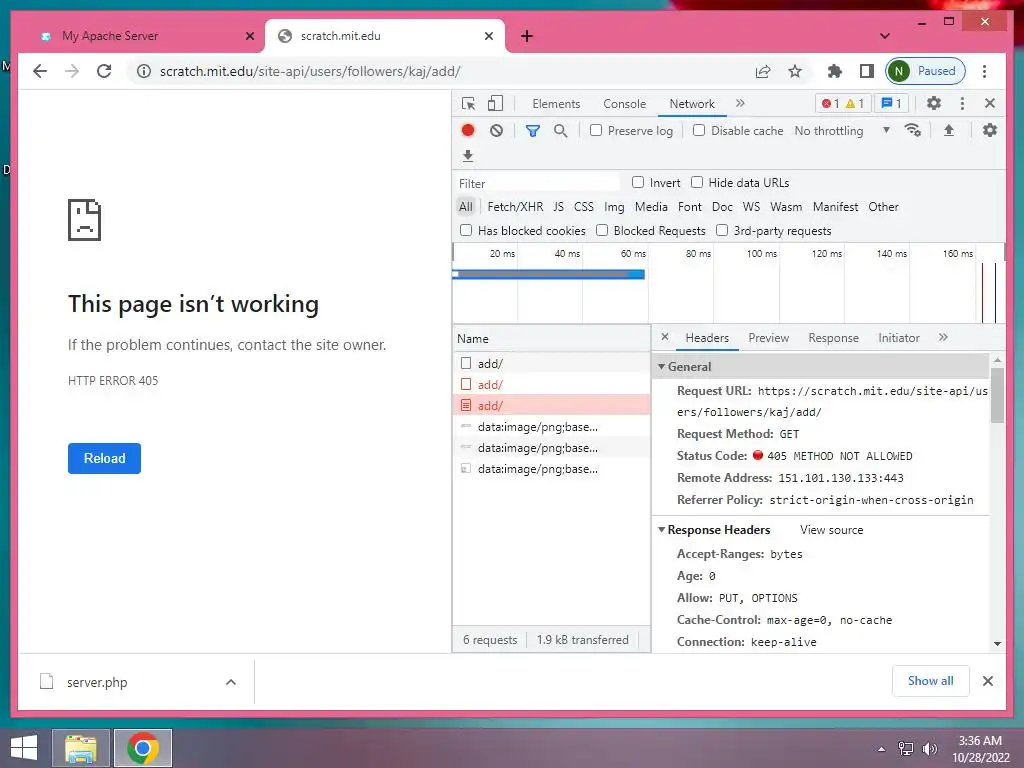Select the highlighted red add/ request
The image size is (1024, 768).
coord(551,405)
